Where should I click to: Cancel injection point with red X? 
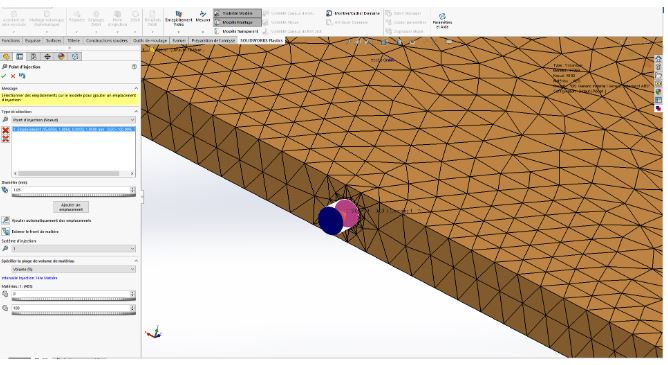coord(13,76)
